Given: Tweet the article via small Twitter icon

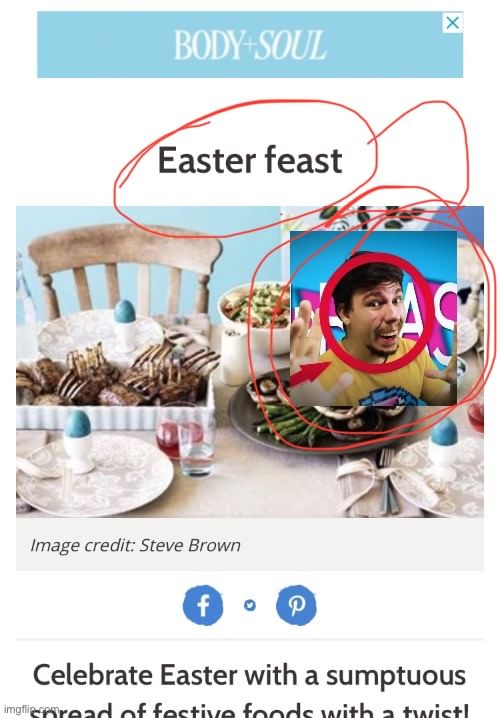Looking at the screenshot, I should [250, 605].
